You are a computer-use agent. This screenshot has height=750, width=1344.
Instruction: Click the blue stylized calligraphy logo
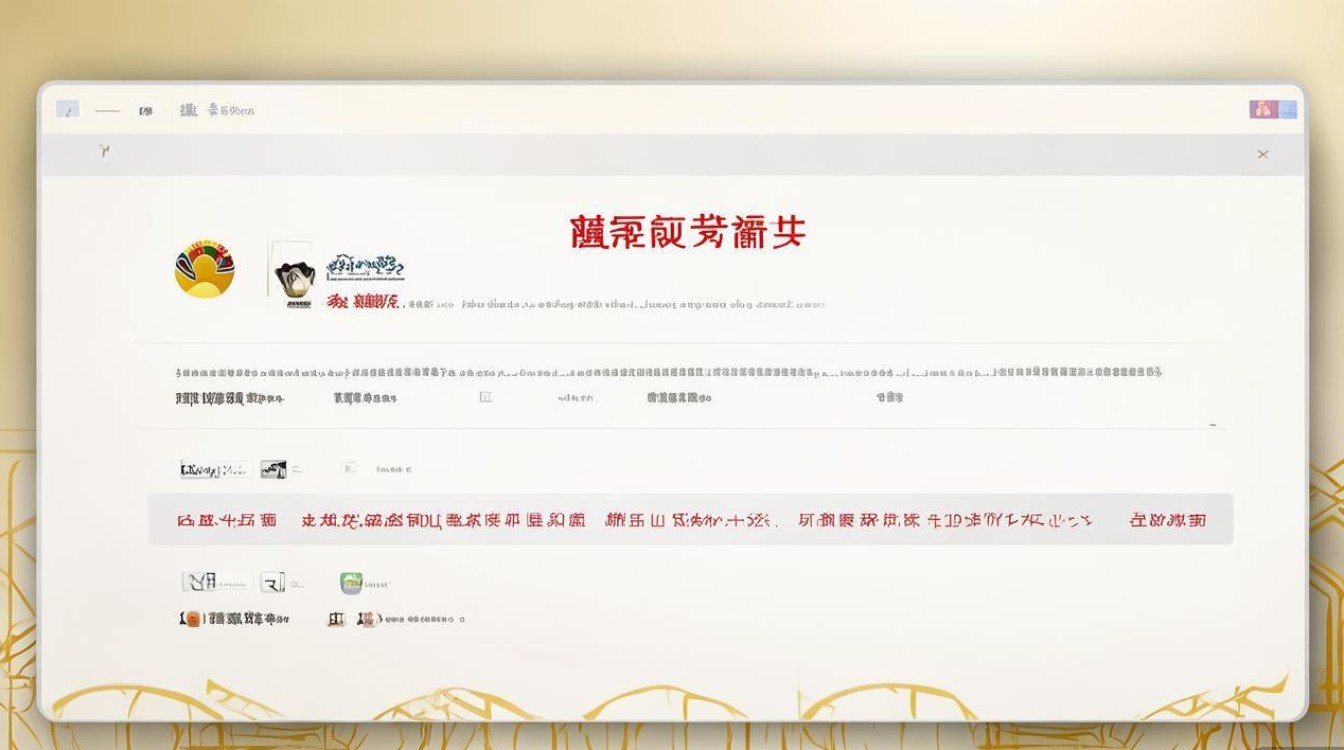coord(365,264)
